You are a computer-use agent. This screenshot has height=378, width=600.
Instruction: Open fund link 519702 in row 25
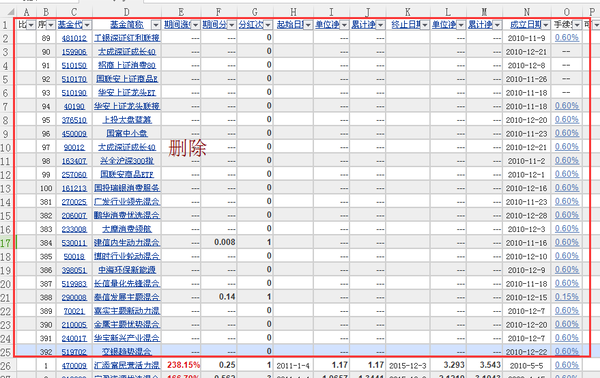74,352
